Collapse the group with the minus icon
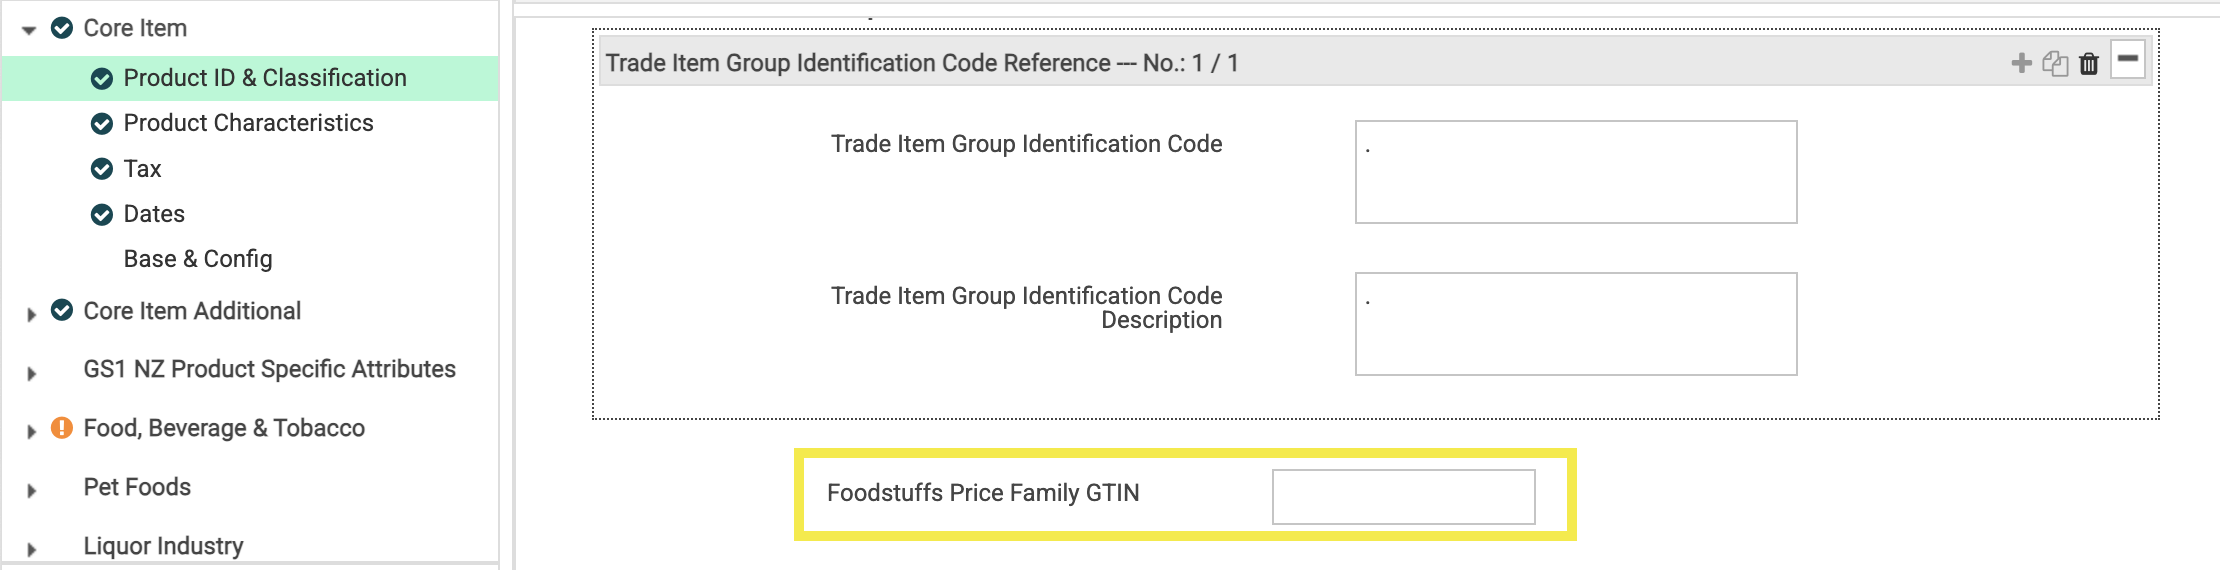Screen dimensions: 2220x570 click(2128, 59)
